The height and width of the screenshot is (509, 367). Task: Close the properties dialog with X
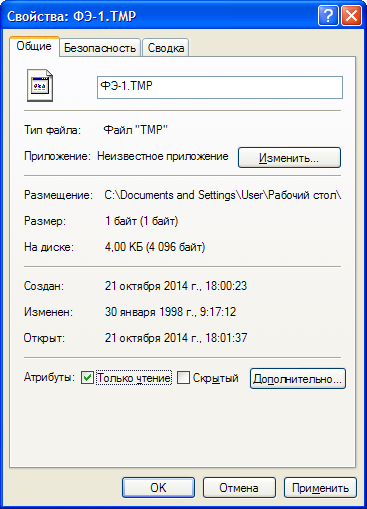[x=351, y=16]
